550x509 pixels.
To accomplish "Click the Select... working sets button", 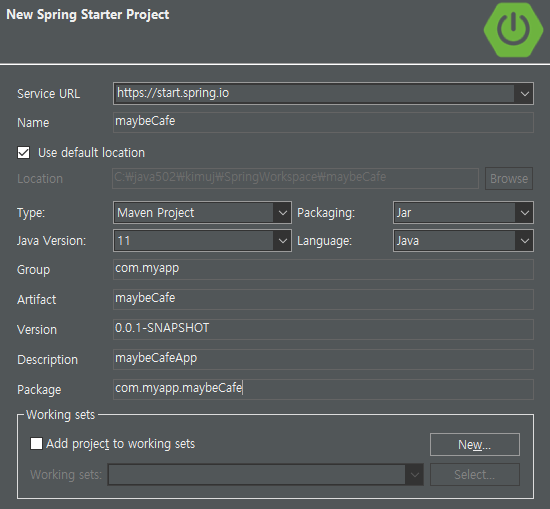I will [x=475, y=475].
